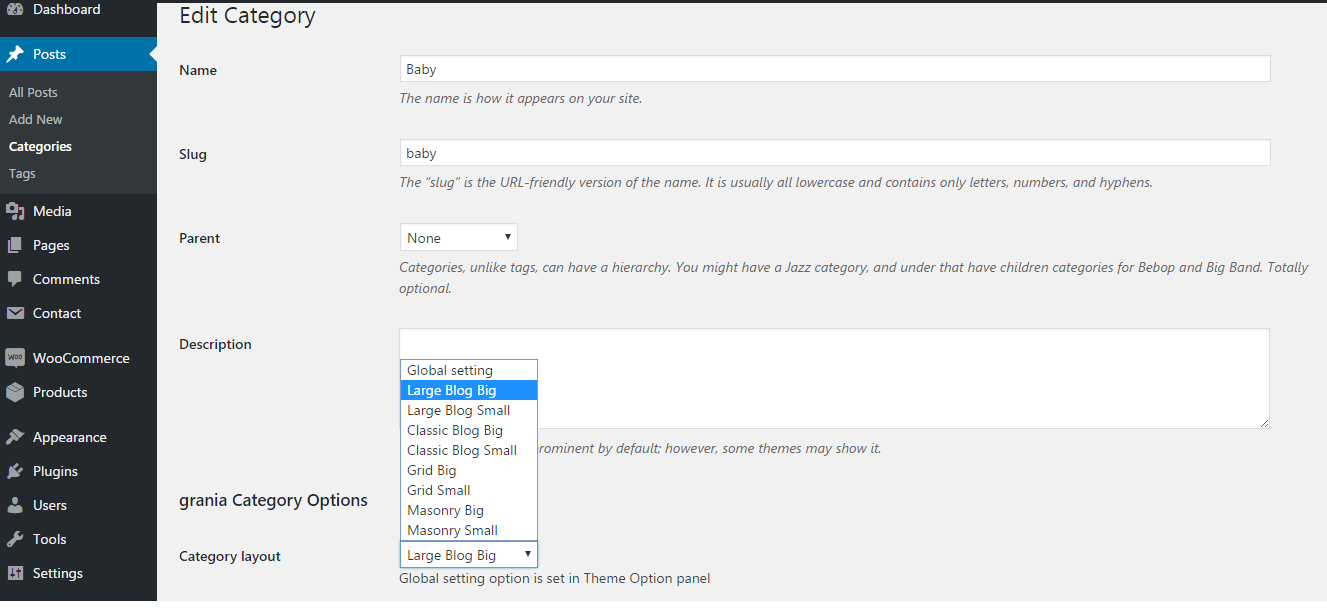Collapse the Category layout dropdown
The height and width of the screenshot is (614, 1327).
pos(468,555)
